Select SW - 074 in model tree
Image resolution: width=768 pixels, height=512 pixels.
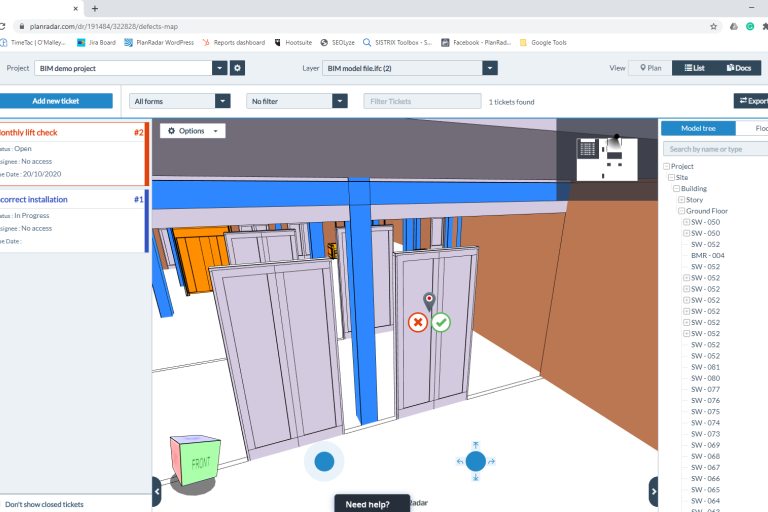pyautogui.click(x=705, y=423)
